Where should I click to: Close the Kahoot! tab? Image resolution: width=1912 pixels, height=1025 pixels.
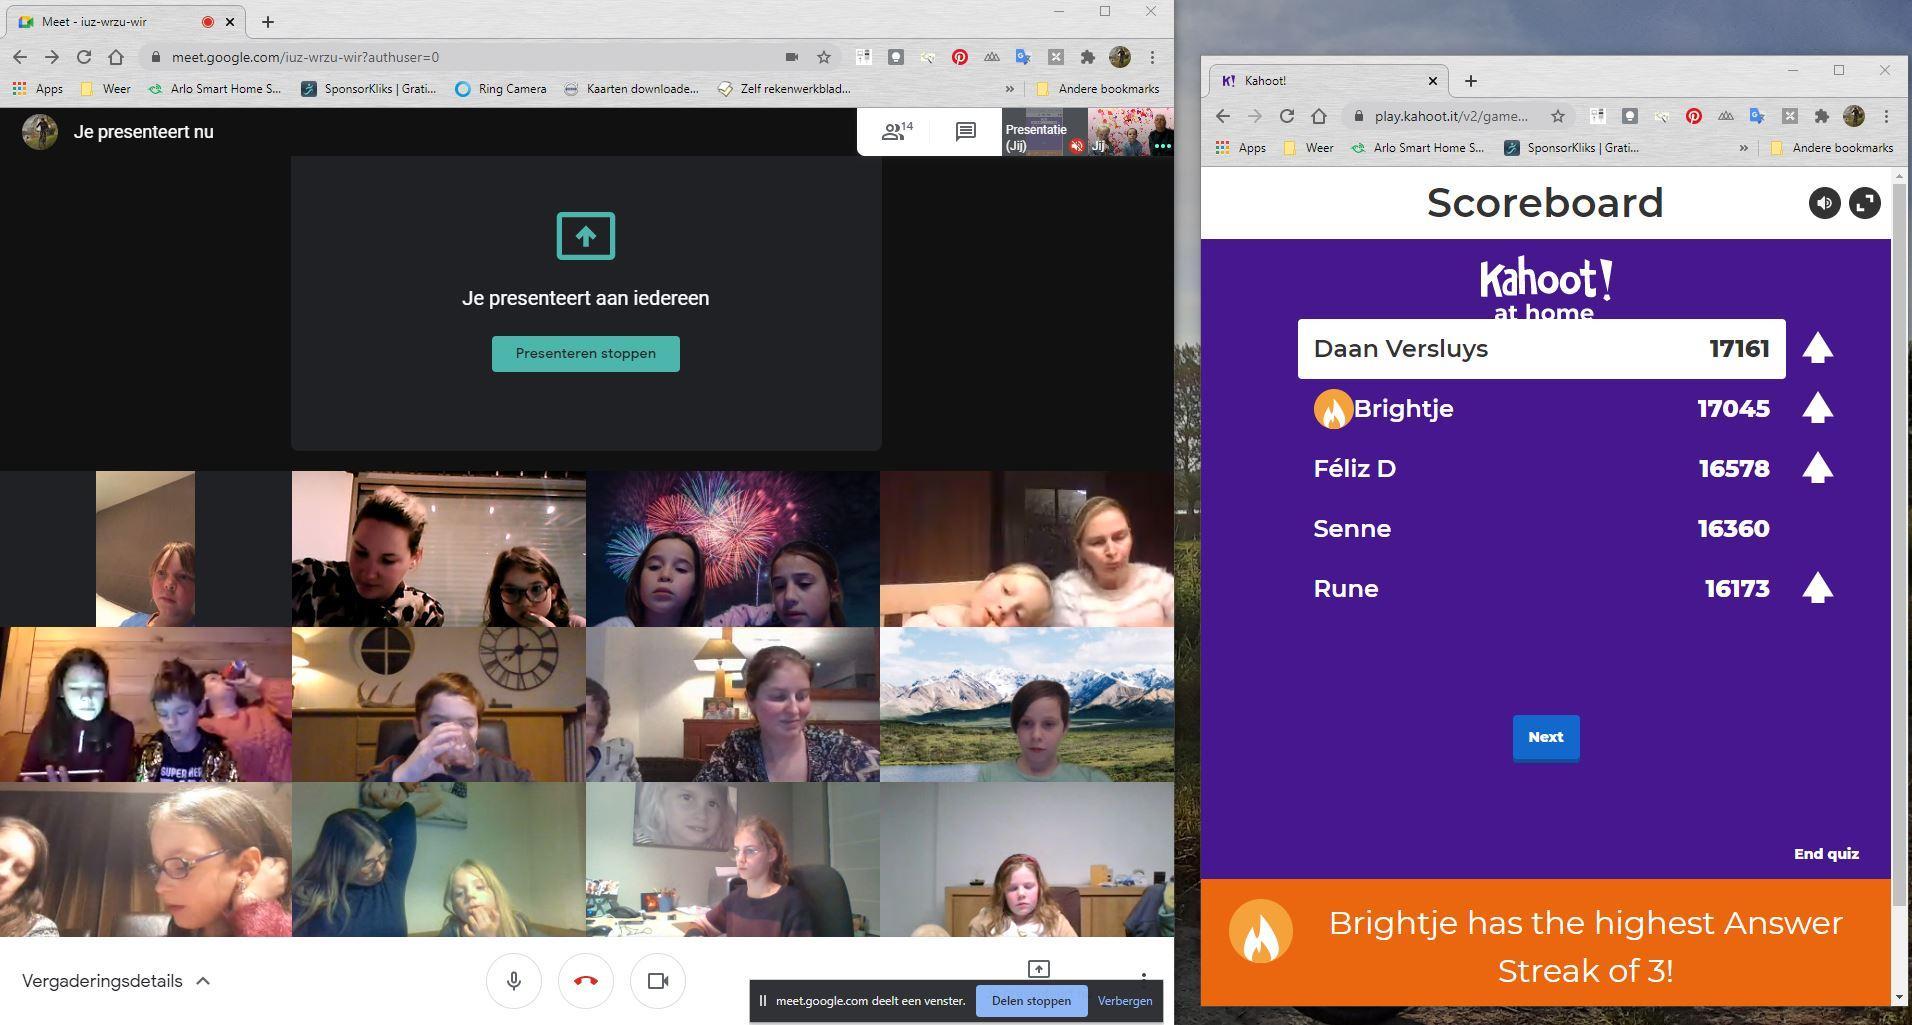(x=1432, y=80)
